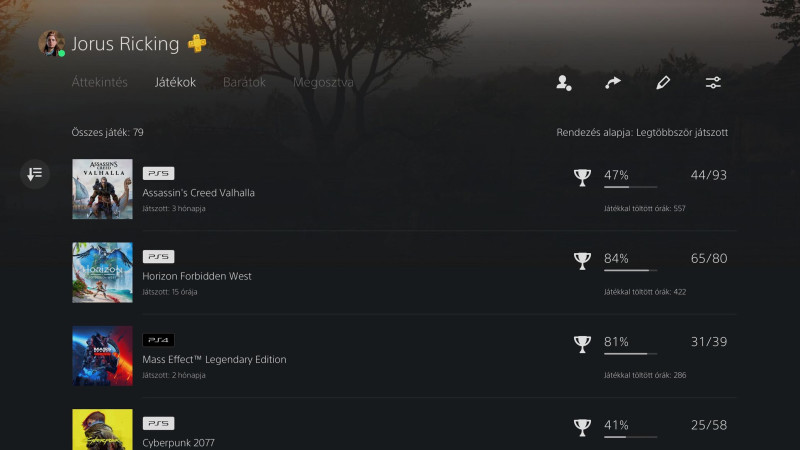Click the Cyberpunk 2077 trophy icon

coord(582,428)
